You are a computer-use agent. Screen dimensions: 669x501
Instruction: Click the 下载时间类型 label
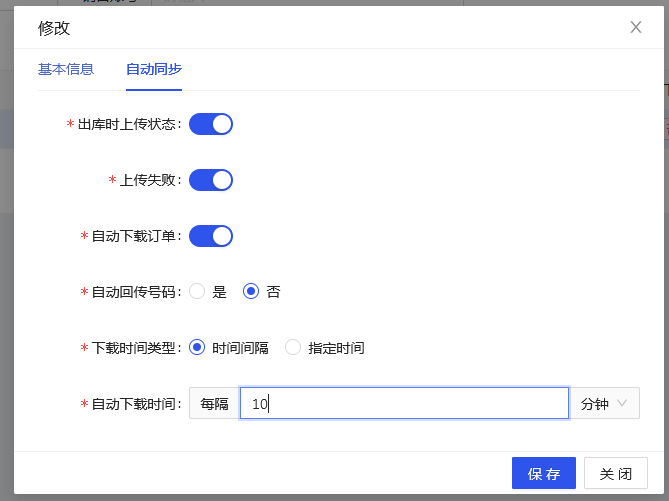coord(136,348)
